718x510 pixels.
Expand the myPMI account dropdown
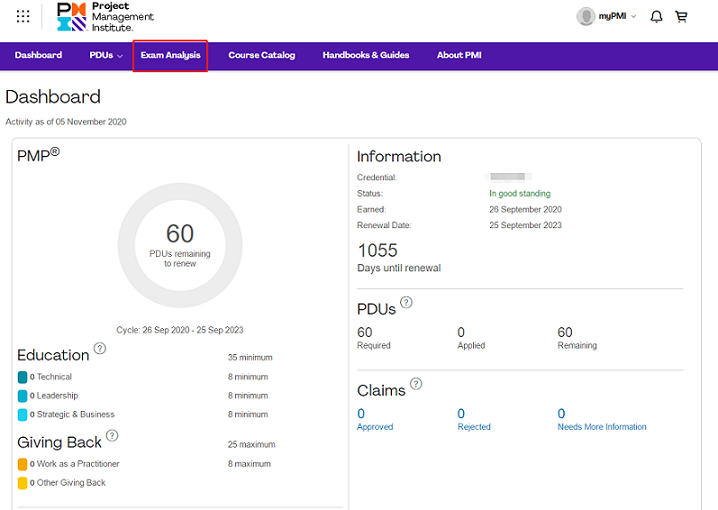tap(634, 16)
